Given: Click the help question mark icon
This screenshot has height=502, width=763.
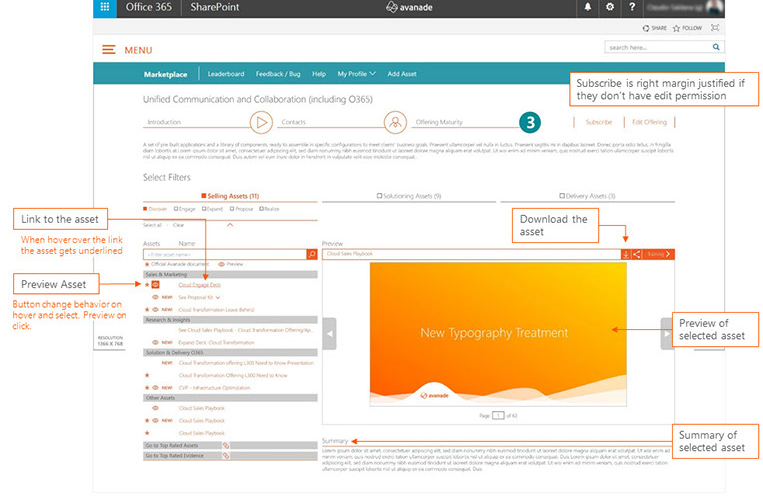Looking at the screenshot, I should [x=632, y=8].
